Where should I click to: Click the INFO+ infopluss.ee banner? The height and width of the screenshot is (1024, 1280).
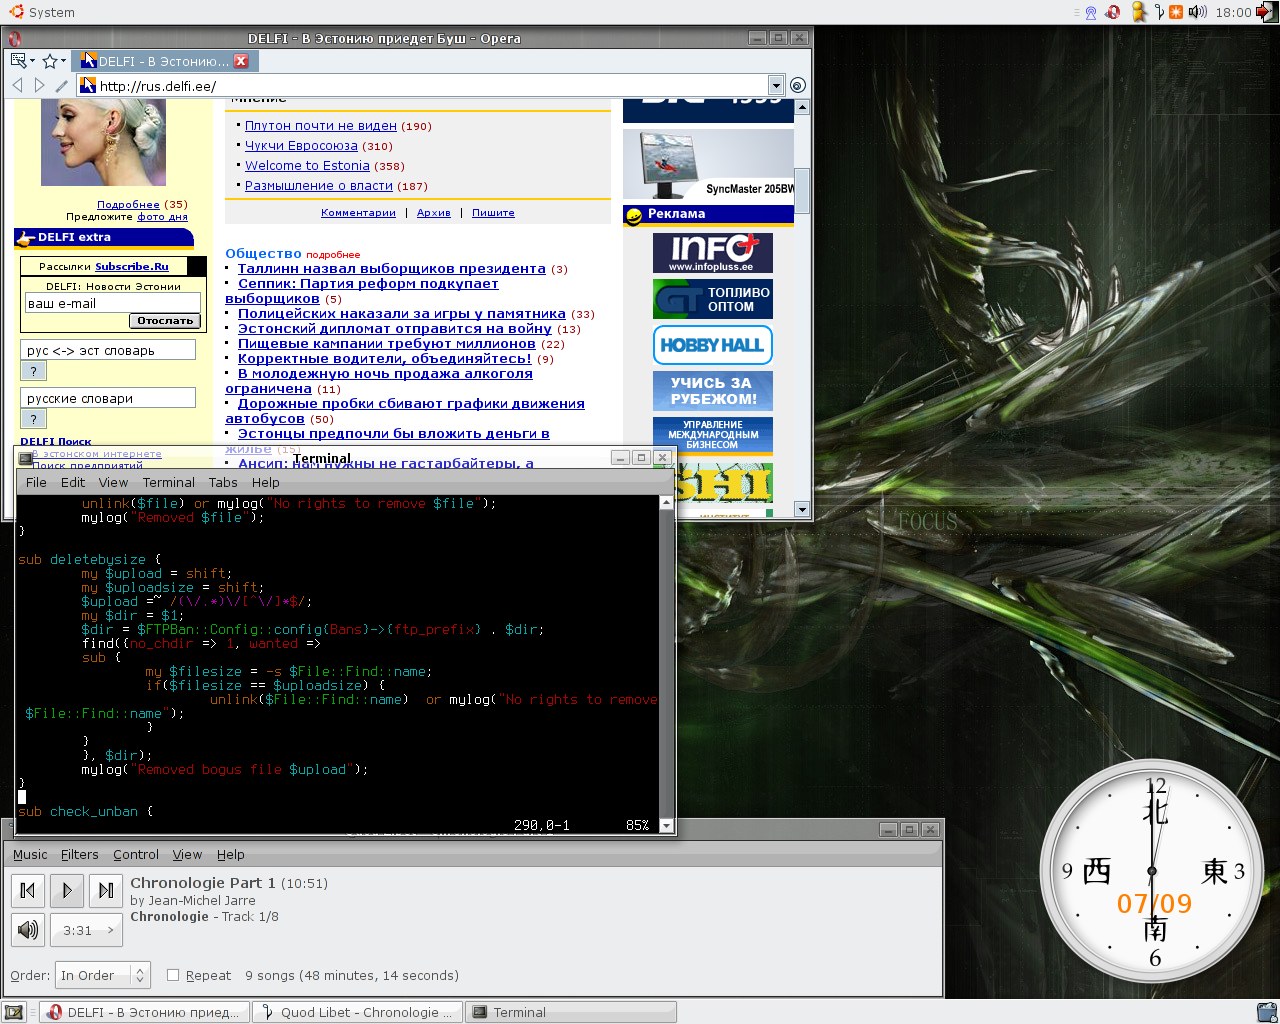(x=712, y=253)
